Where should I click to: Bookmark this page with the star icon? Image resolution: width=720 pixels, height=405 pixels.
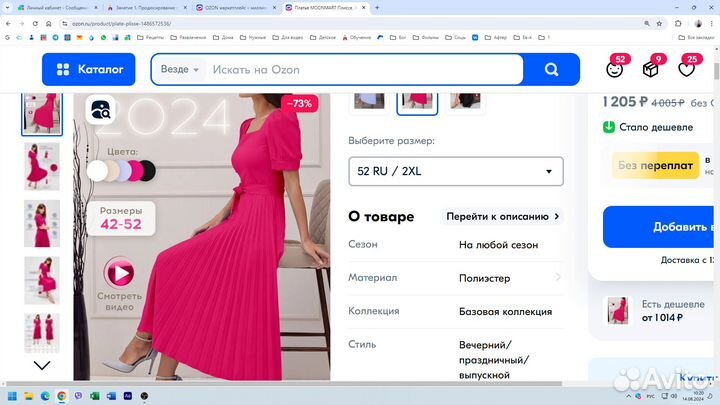point(659,23)
